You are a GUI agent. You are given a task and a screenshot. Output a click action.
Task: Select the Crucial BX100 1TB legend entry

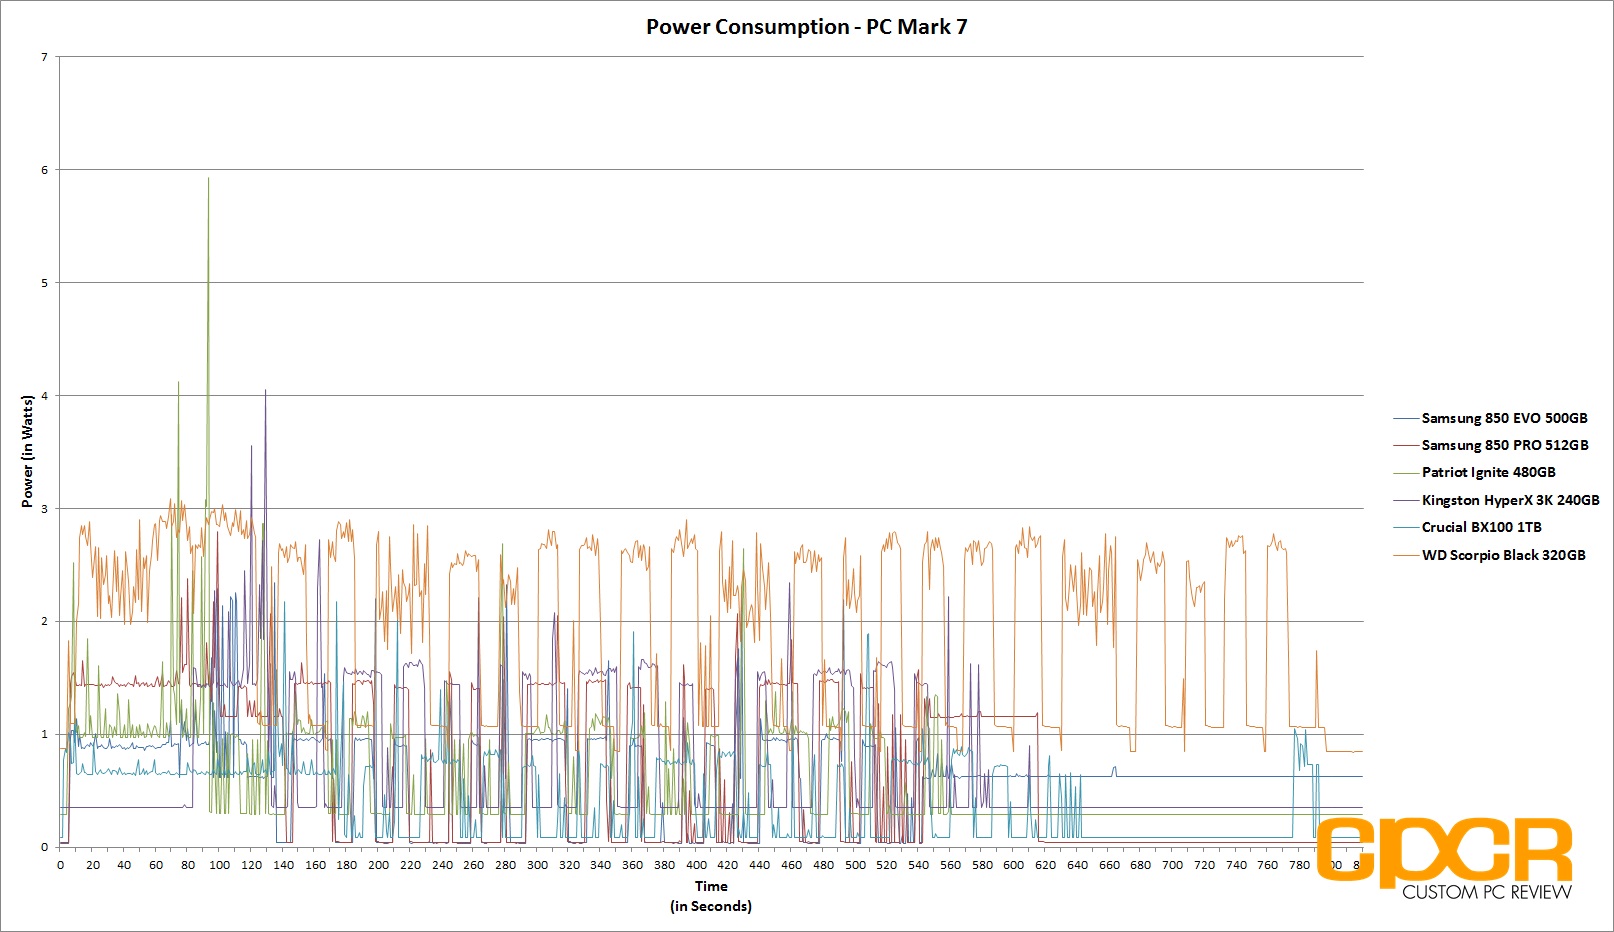[x=1467, y=527]
